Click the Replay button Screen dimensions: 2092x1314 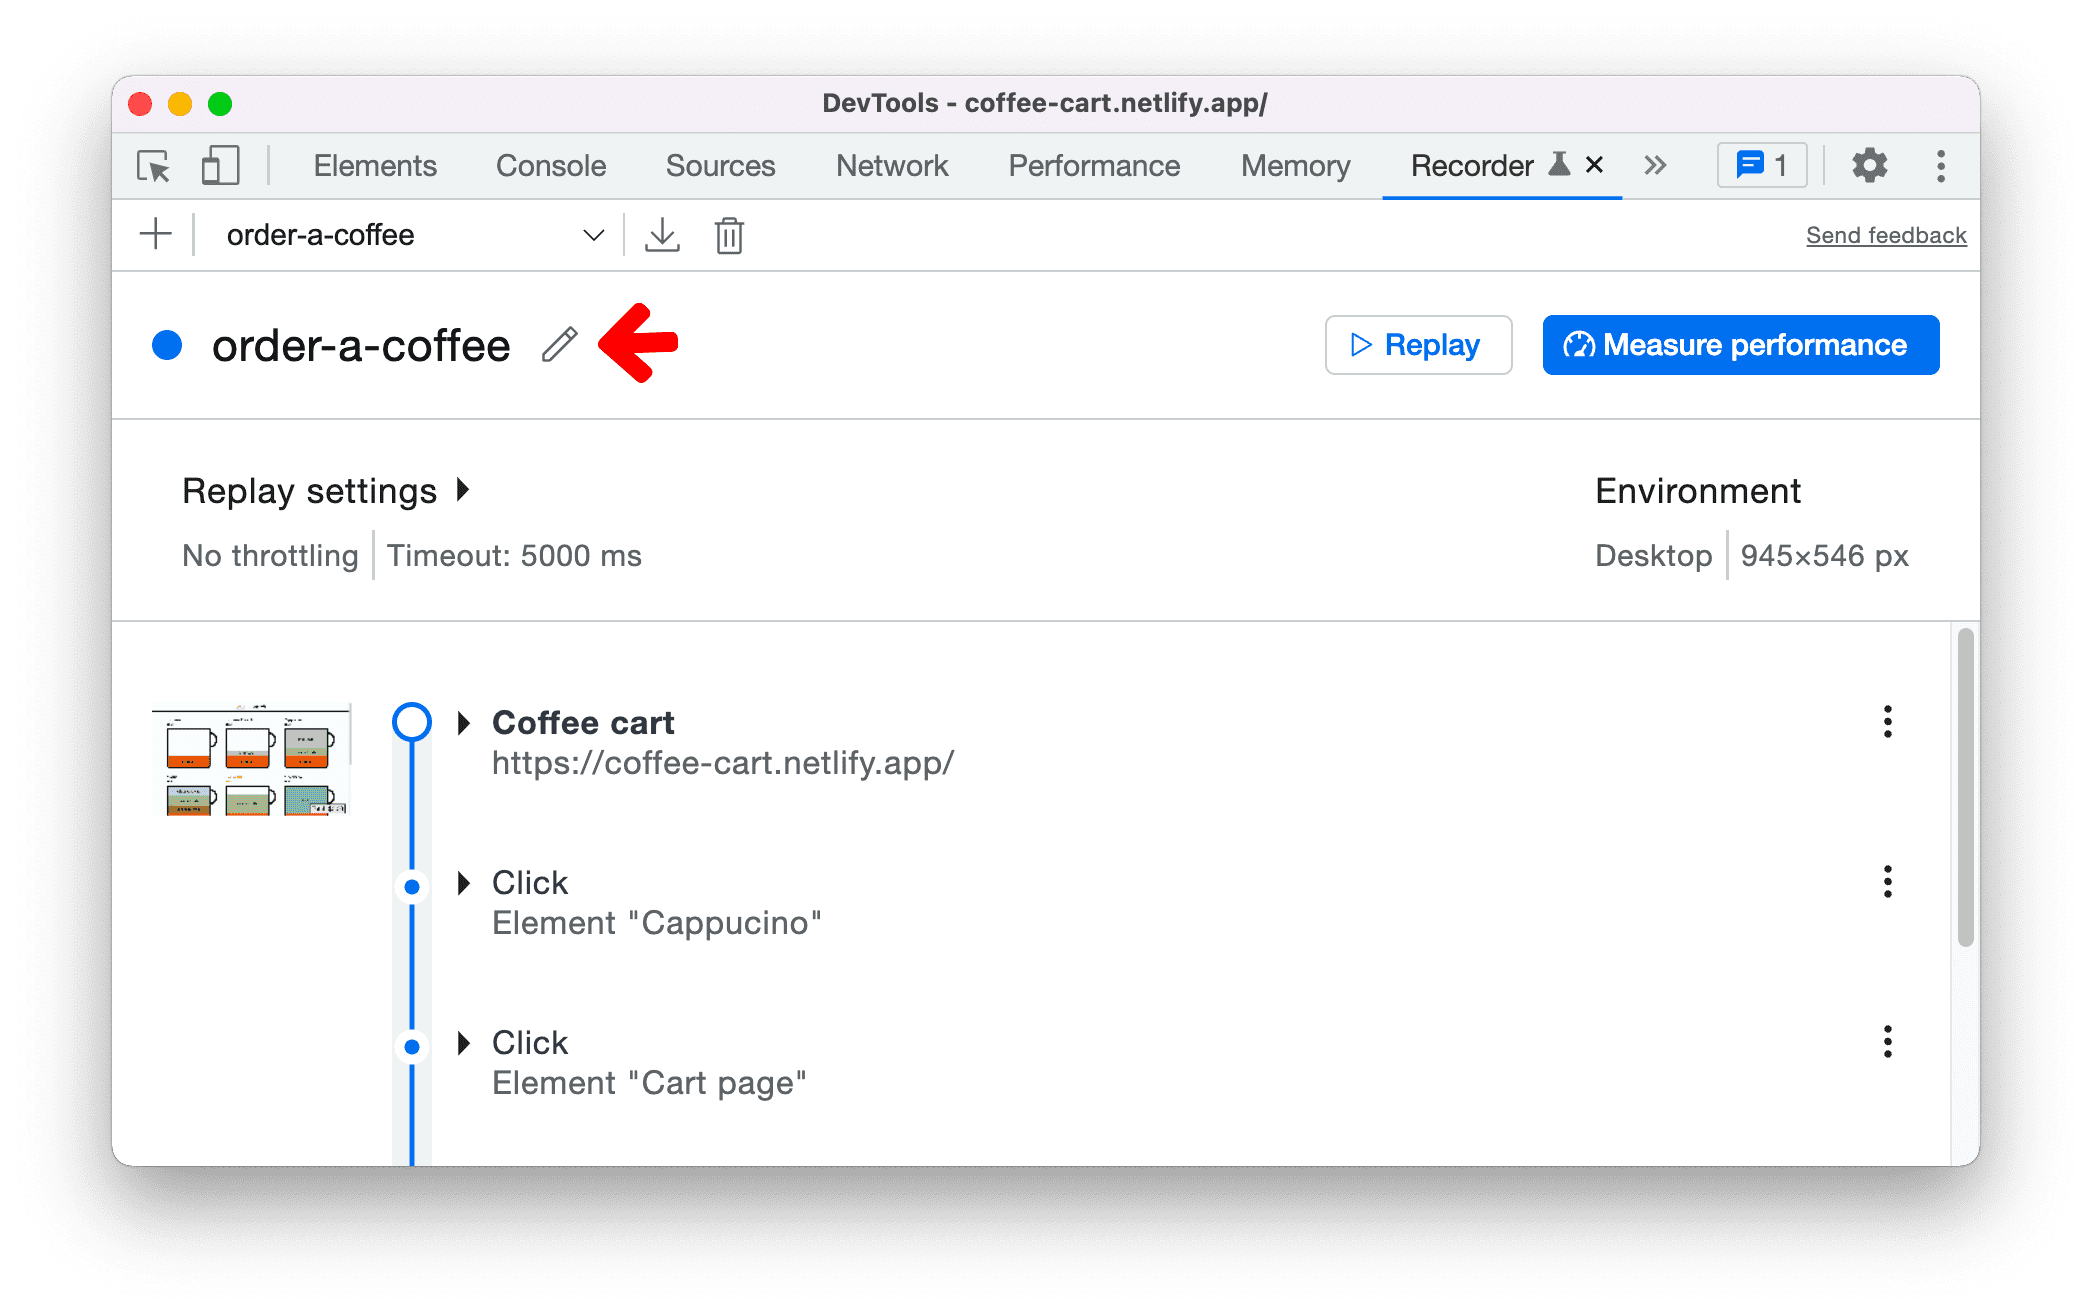point(1415,345)
